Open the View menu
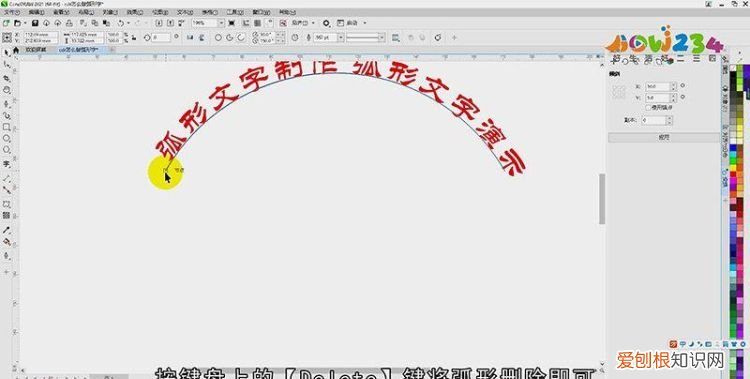The image size is (750, 379). [x=60, y=12]
